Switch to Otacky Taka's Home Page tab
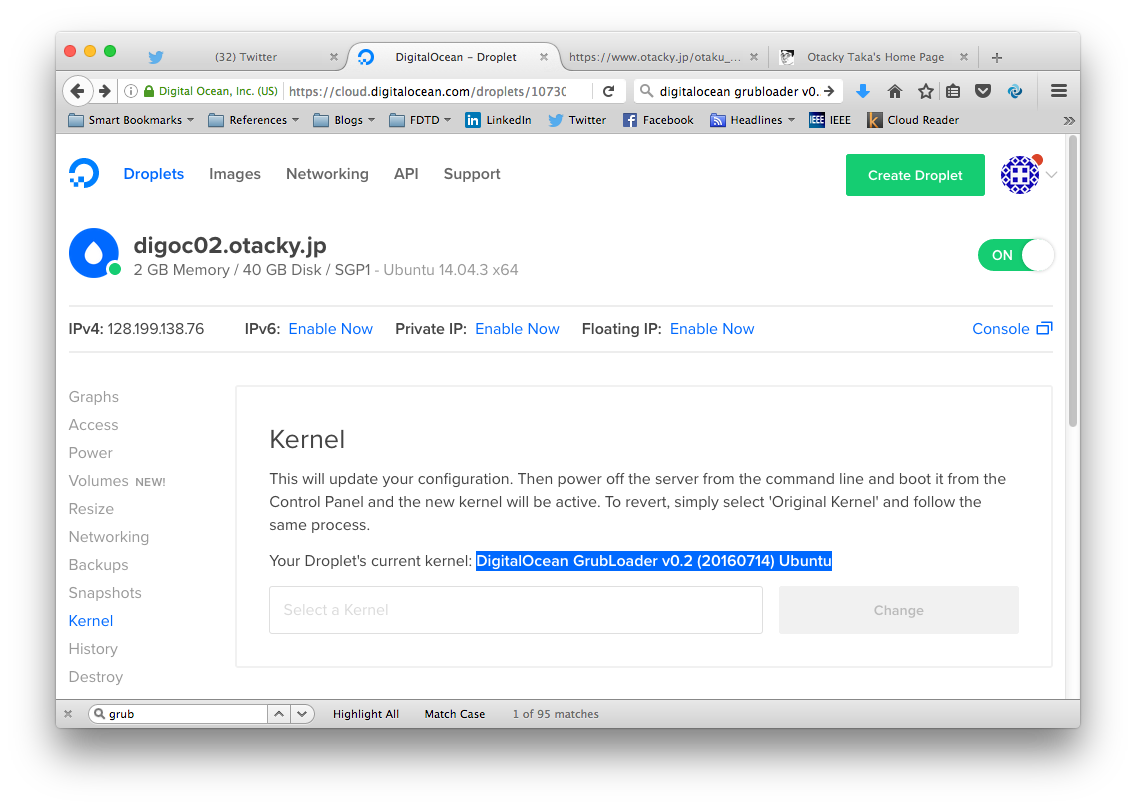 tap(875, 57)
